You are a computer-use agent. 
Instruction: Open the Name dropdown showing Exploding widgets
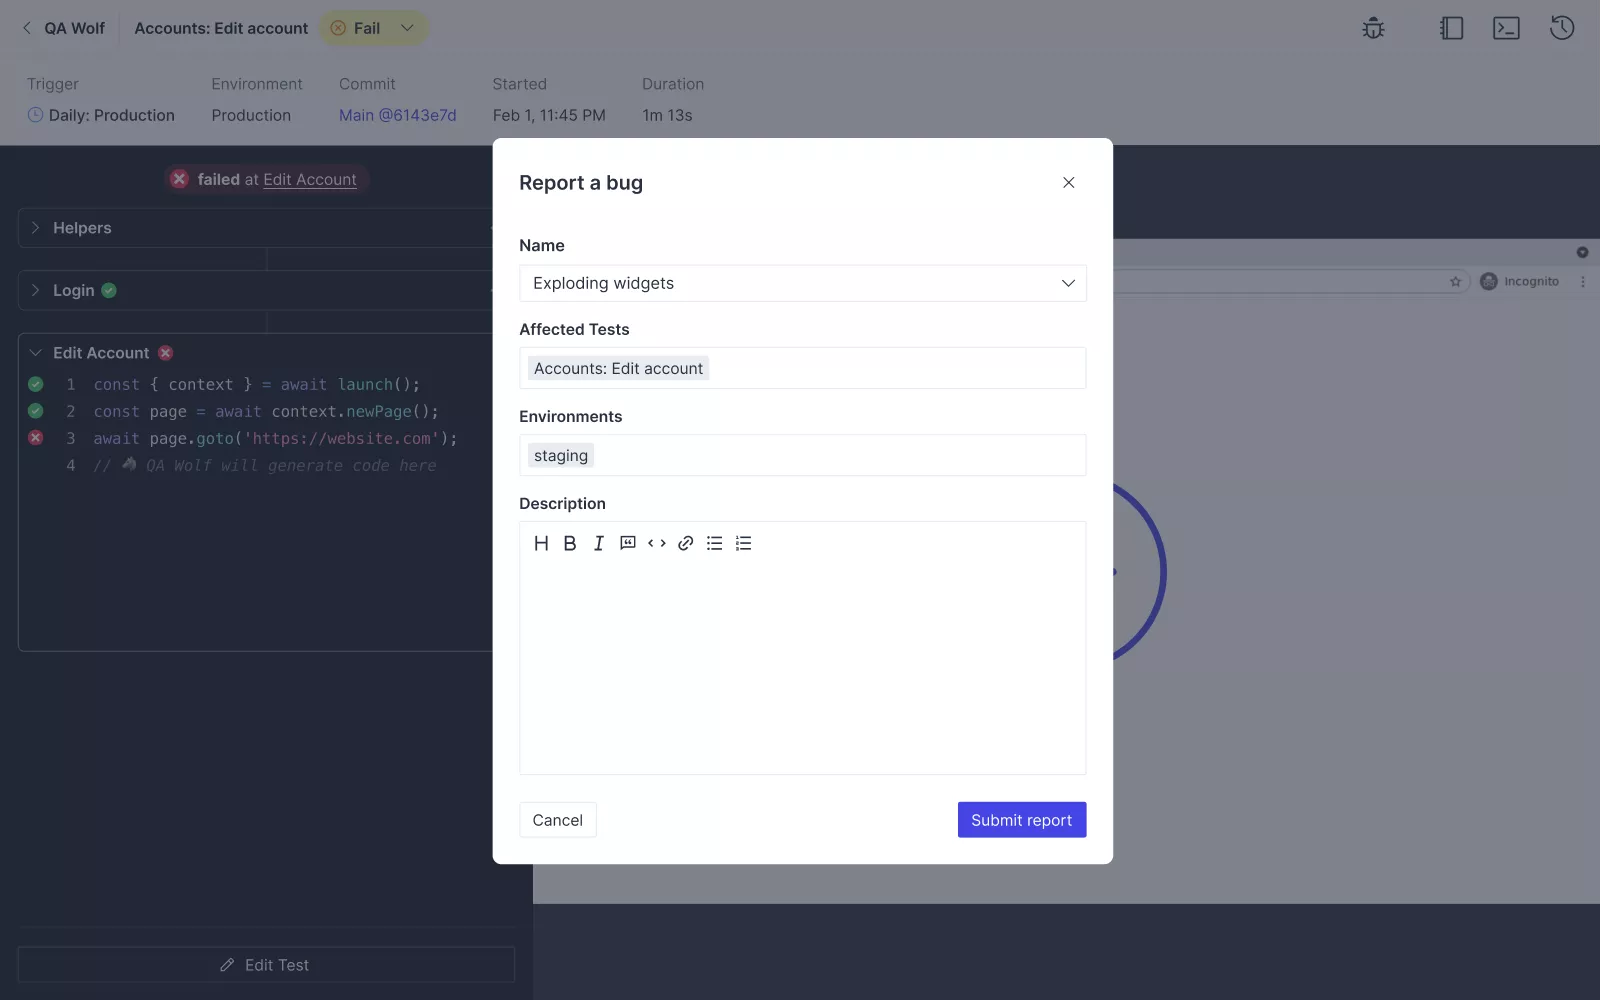pos(802,283)
